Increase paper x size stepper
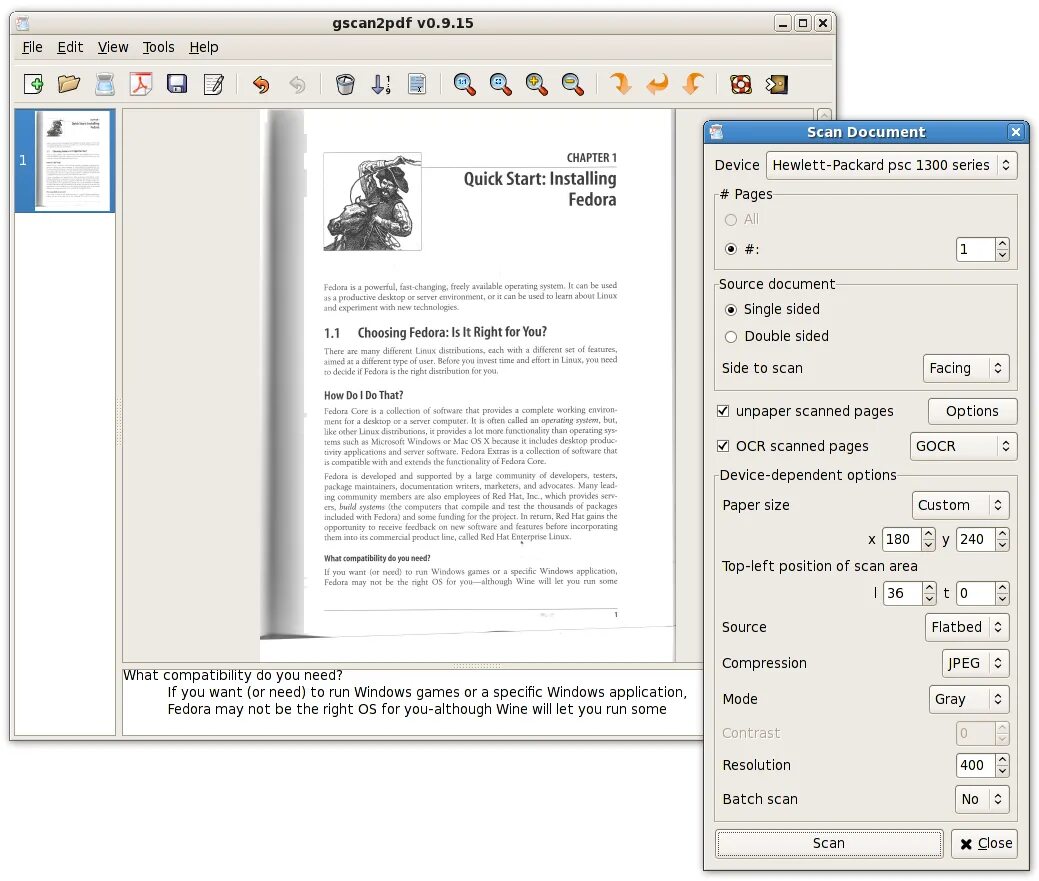The width and height of the screenshot is (1039, 881). click(x=928, y=533)
